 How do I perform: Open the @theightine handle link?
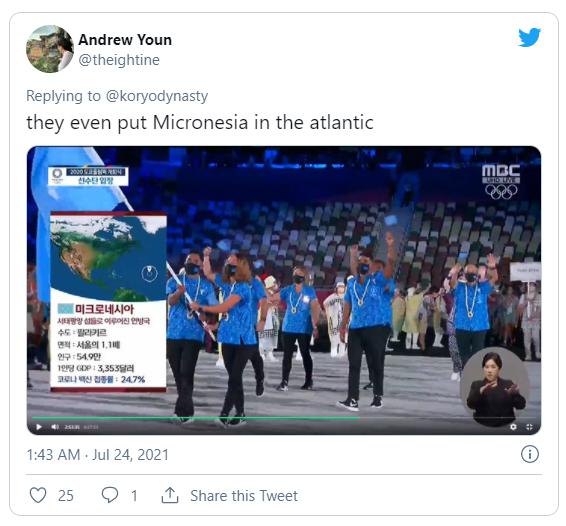(119, 60)
